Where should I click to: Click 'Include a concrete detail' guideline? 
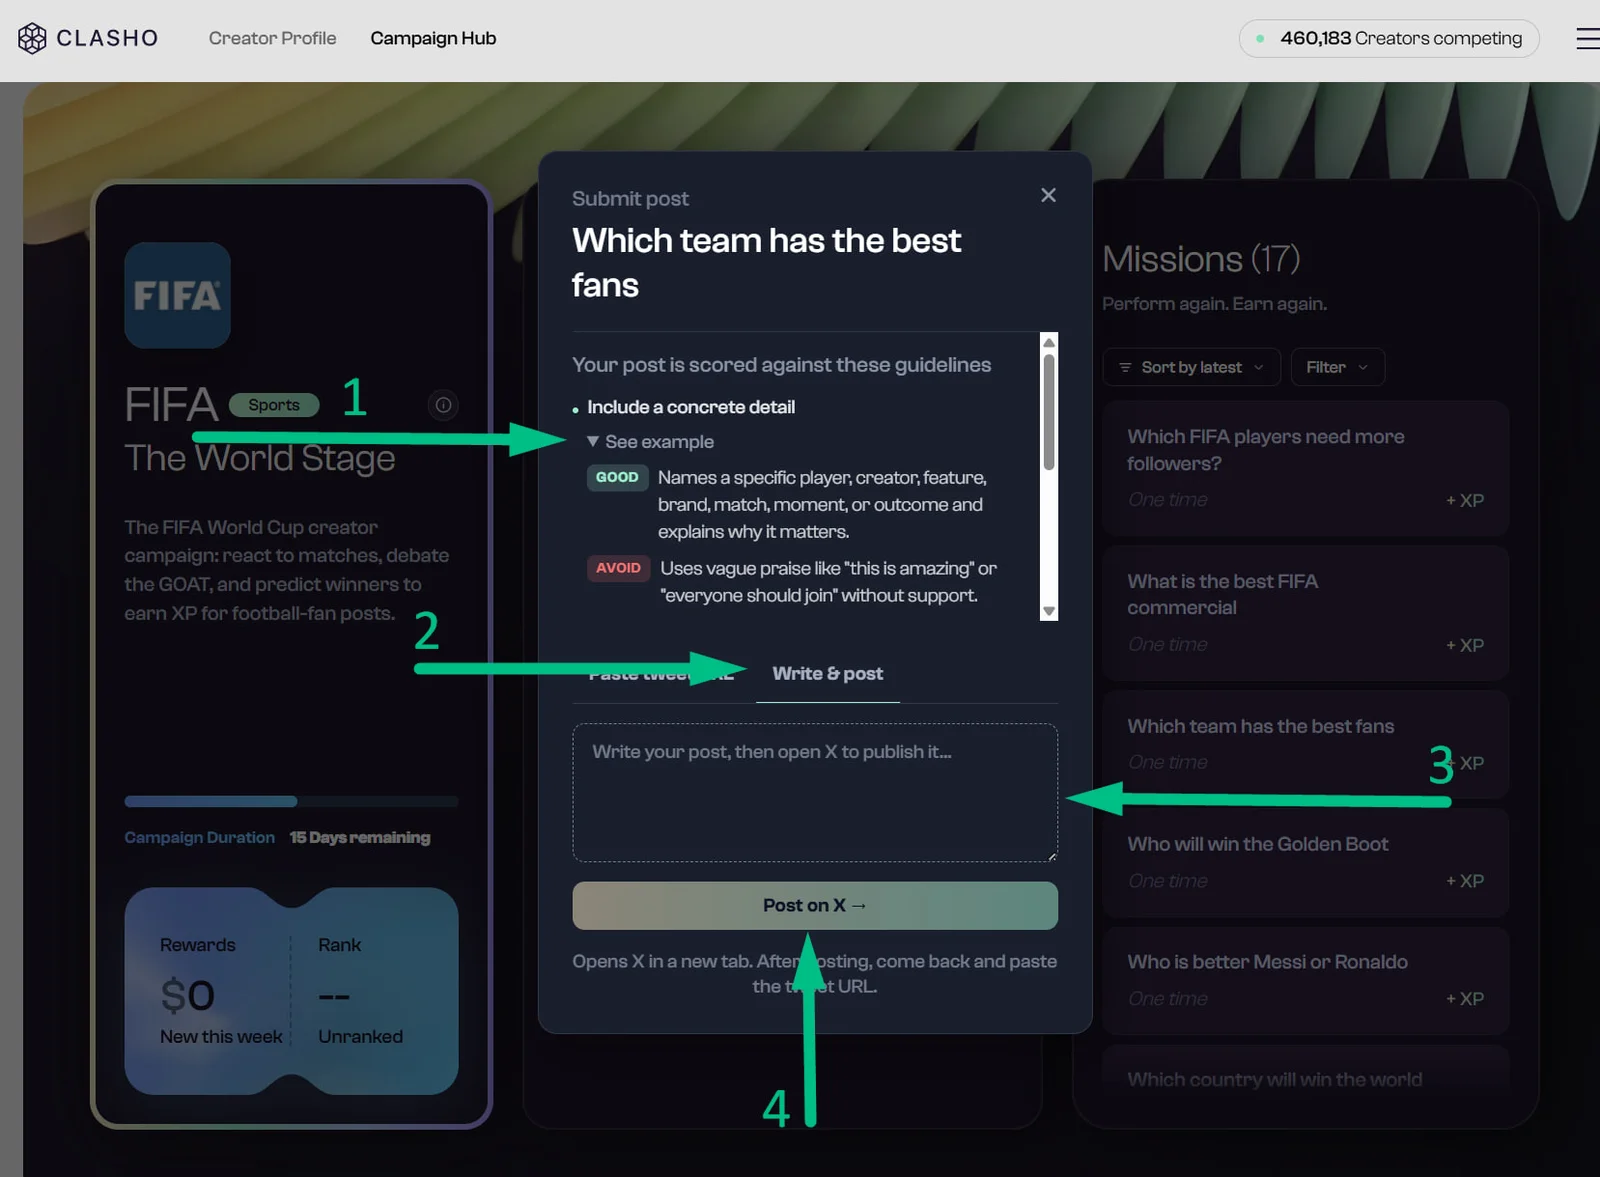[690, 407]
